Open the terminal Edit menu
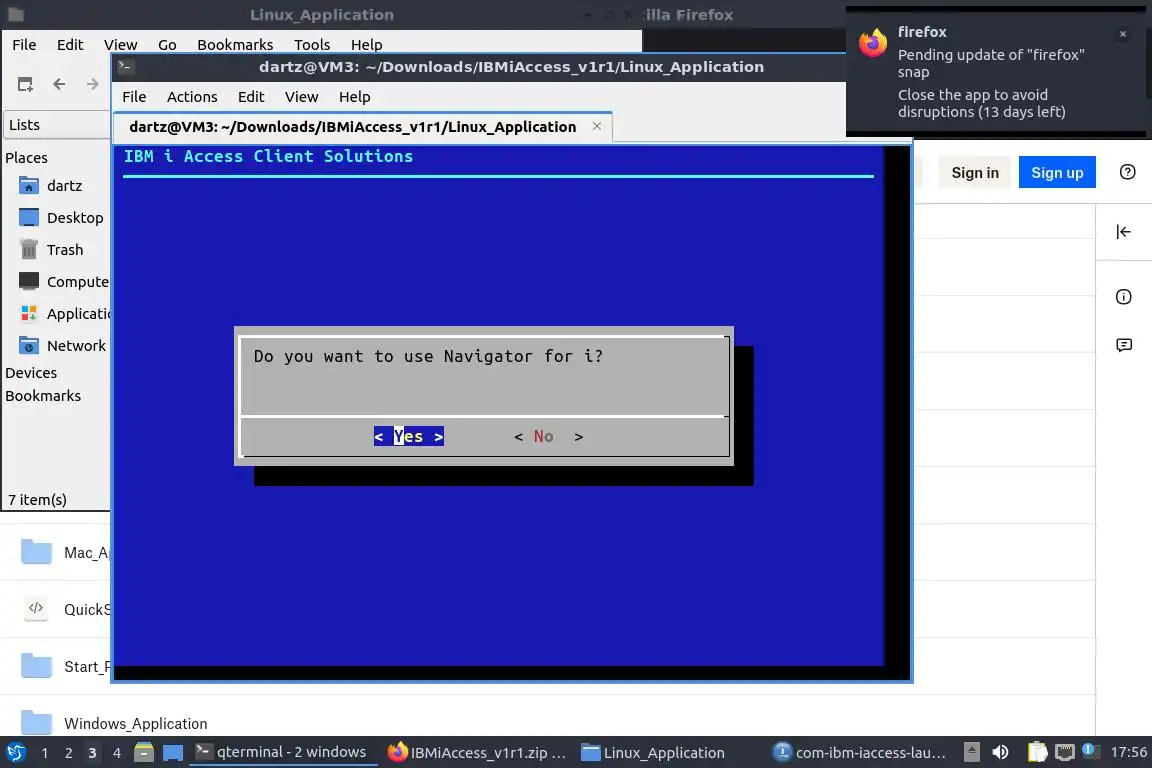Viewport: 1152px width, 768px height. pos(251,97)
